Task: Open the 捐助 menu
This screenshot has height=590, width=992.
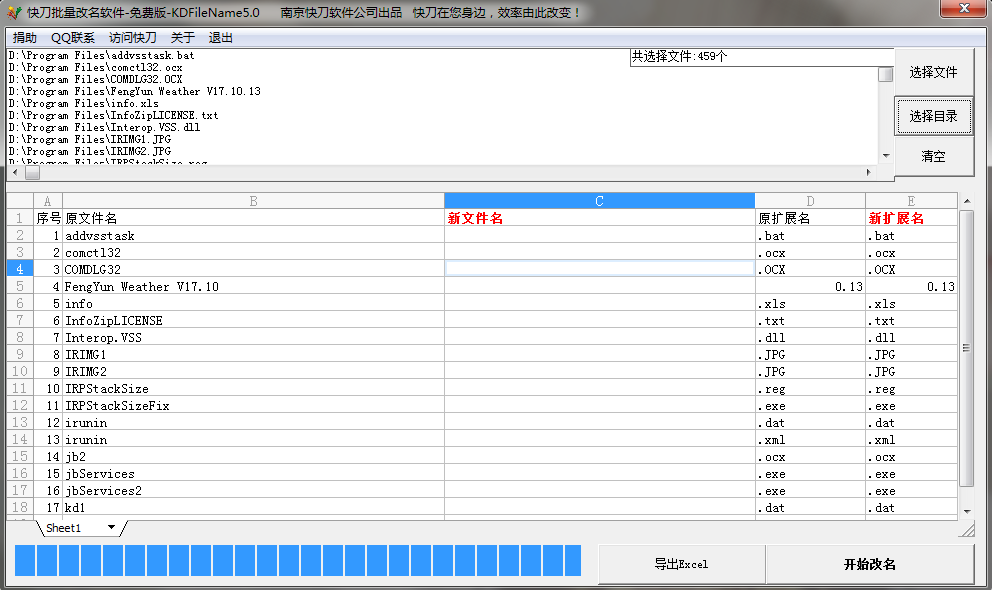Action: point(25,38)
